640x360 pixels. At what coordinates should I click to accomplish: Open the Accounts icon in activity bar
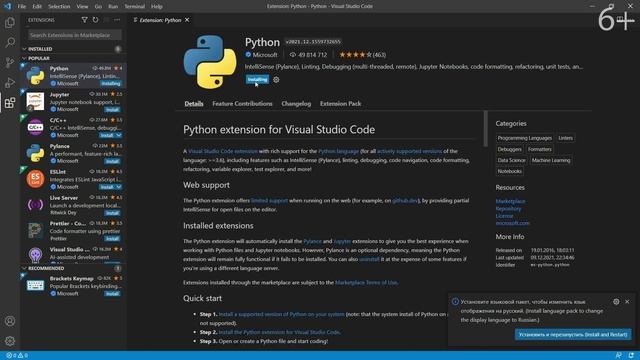[x=10, y=321]
